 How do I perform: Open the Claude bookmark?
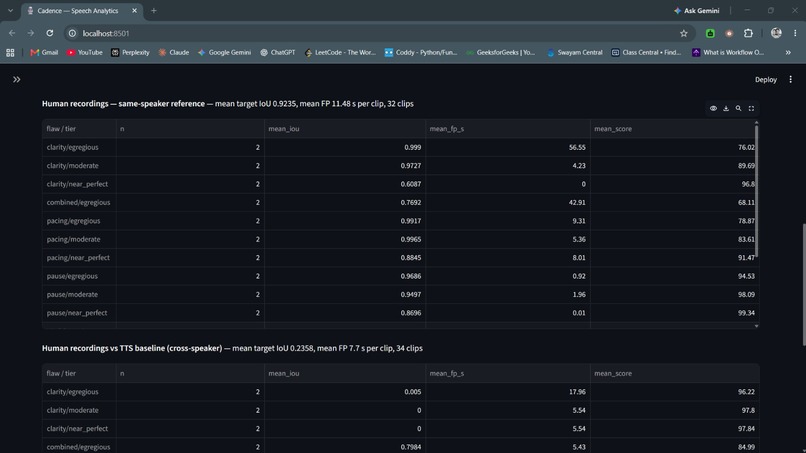click(x=174, y=52)
